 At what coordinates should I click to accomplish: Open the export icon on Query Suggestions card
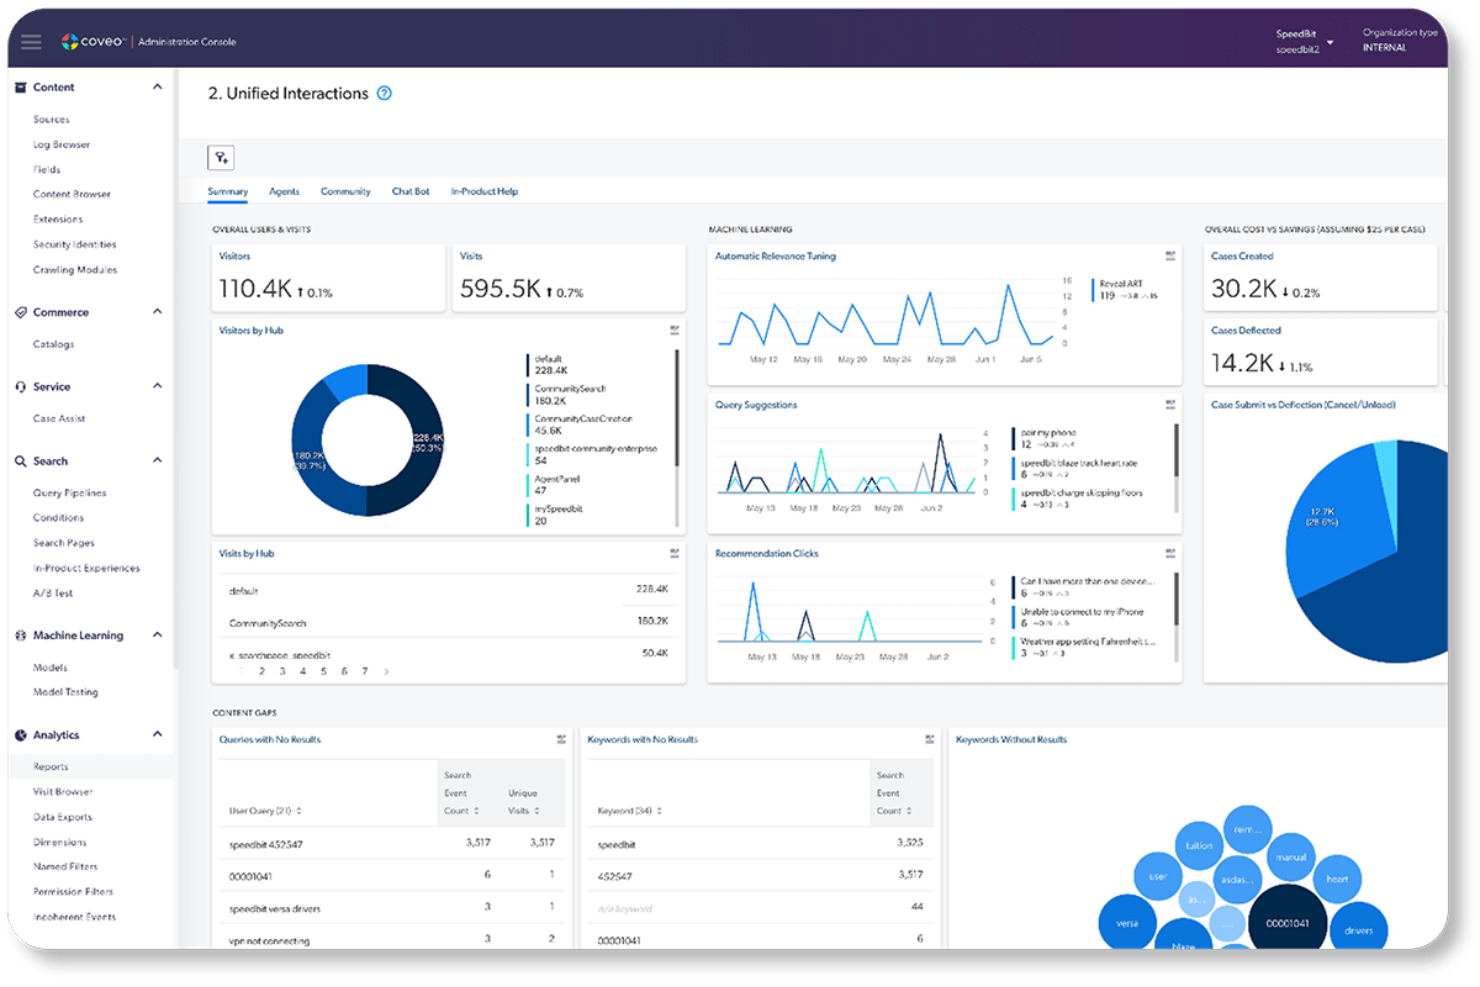[1169, 405]
